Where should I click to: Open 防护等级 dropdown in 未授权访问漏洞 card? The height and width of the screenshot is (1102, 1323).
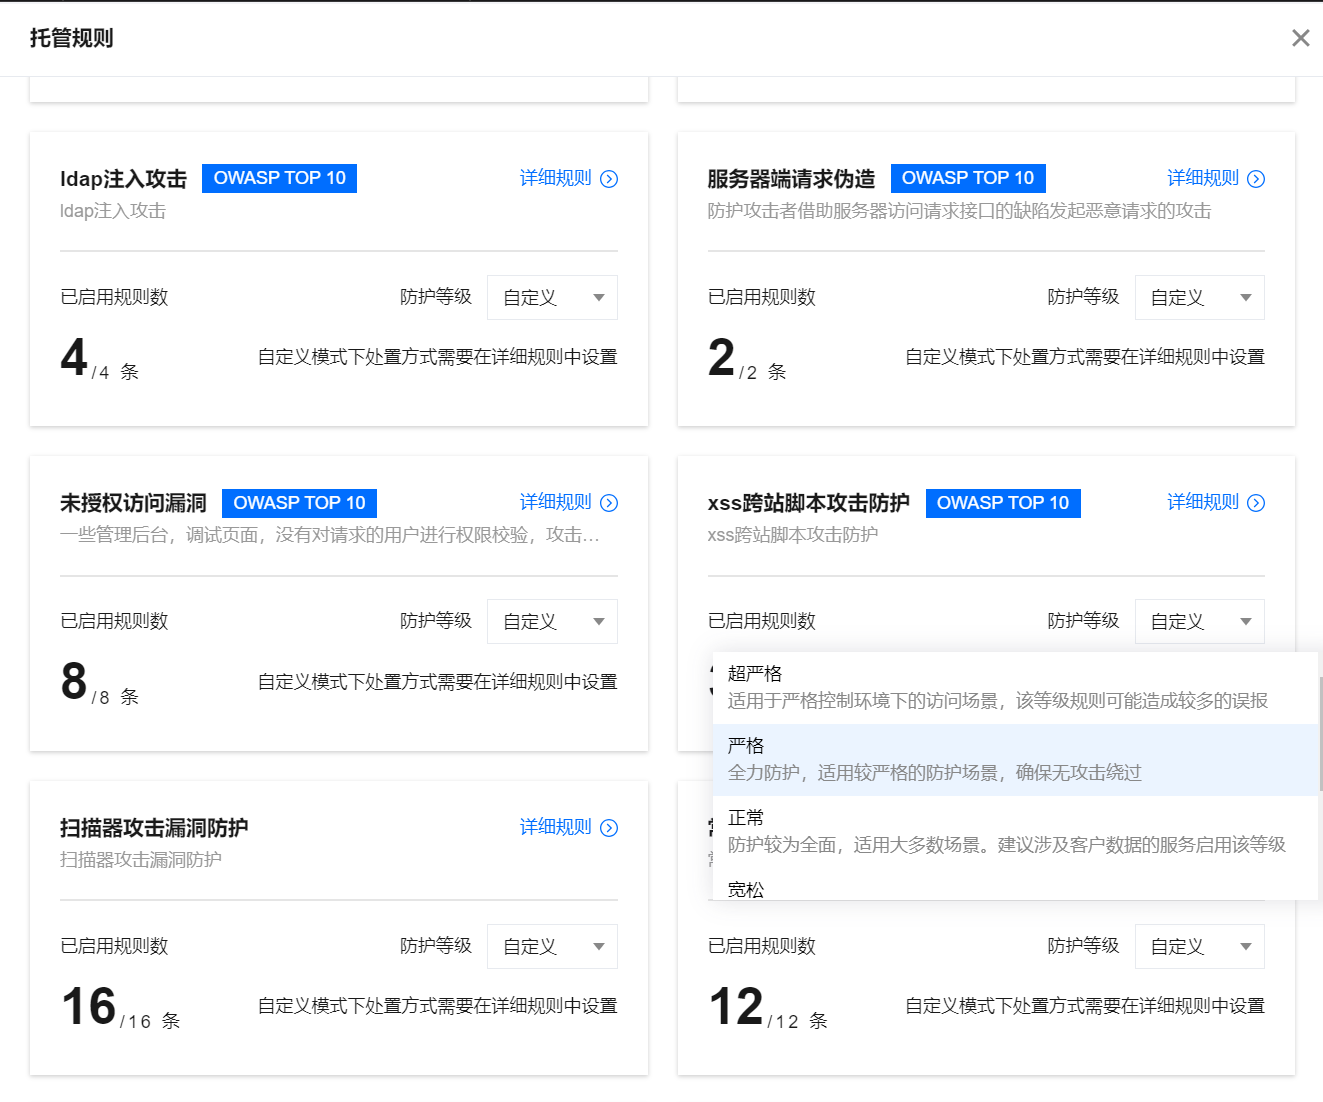pos(552,621)
